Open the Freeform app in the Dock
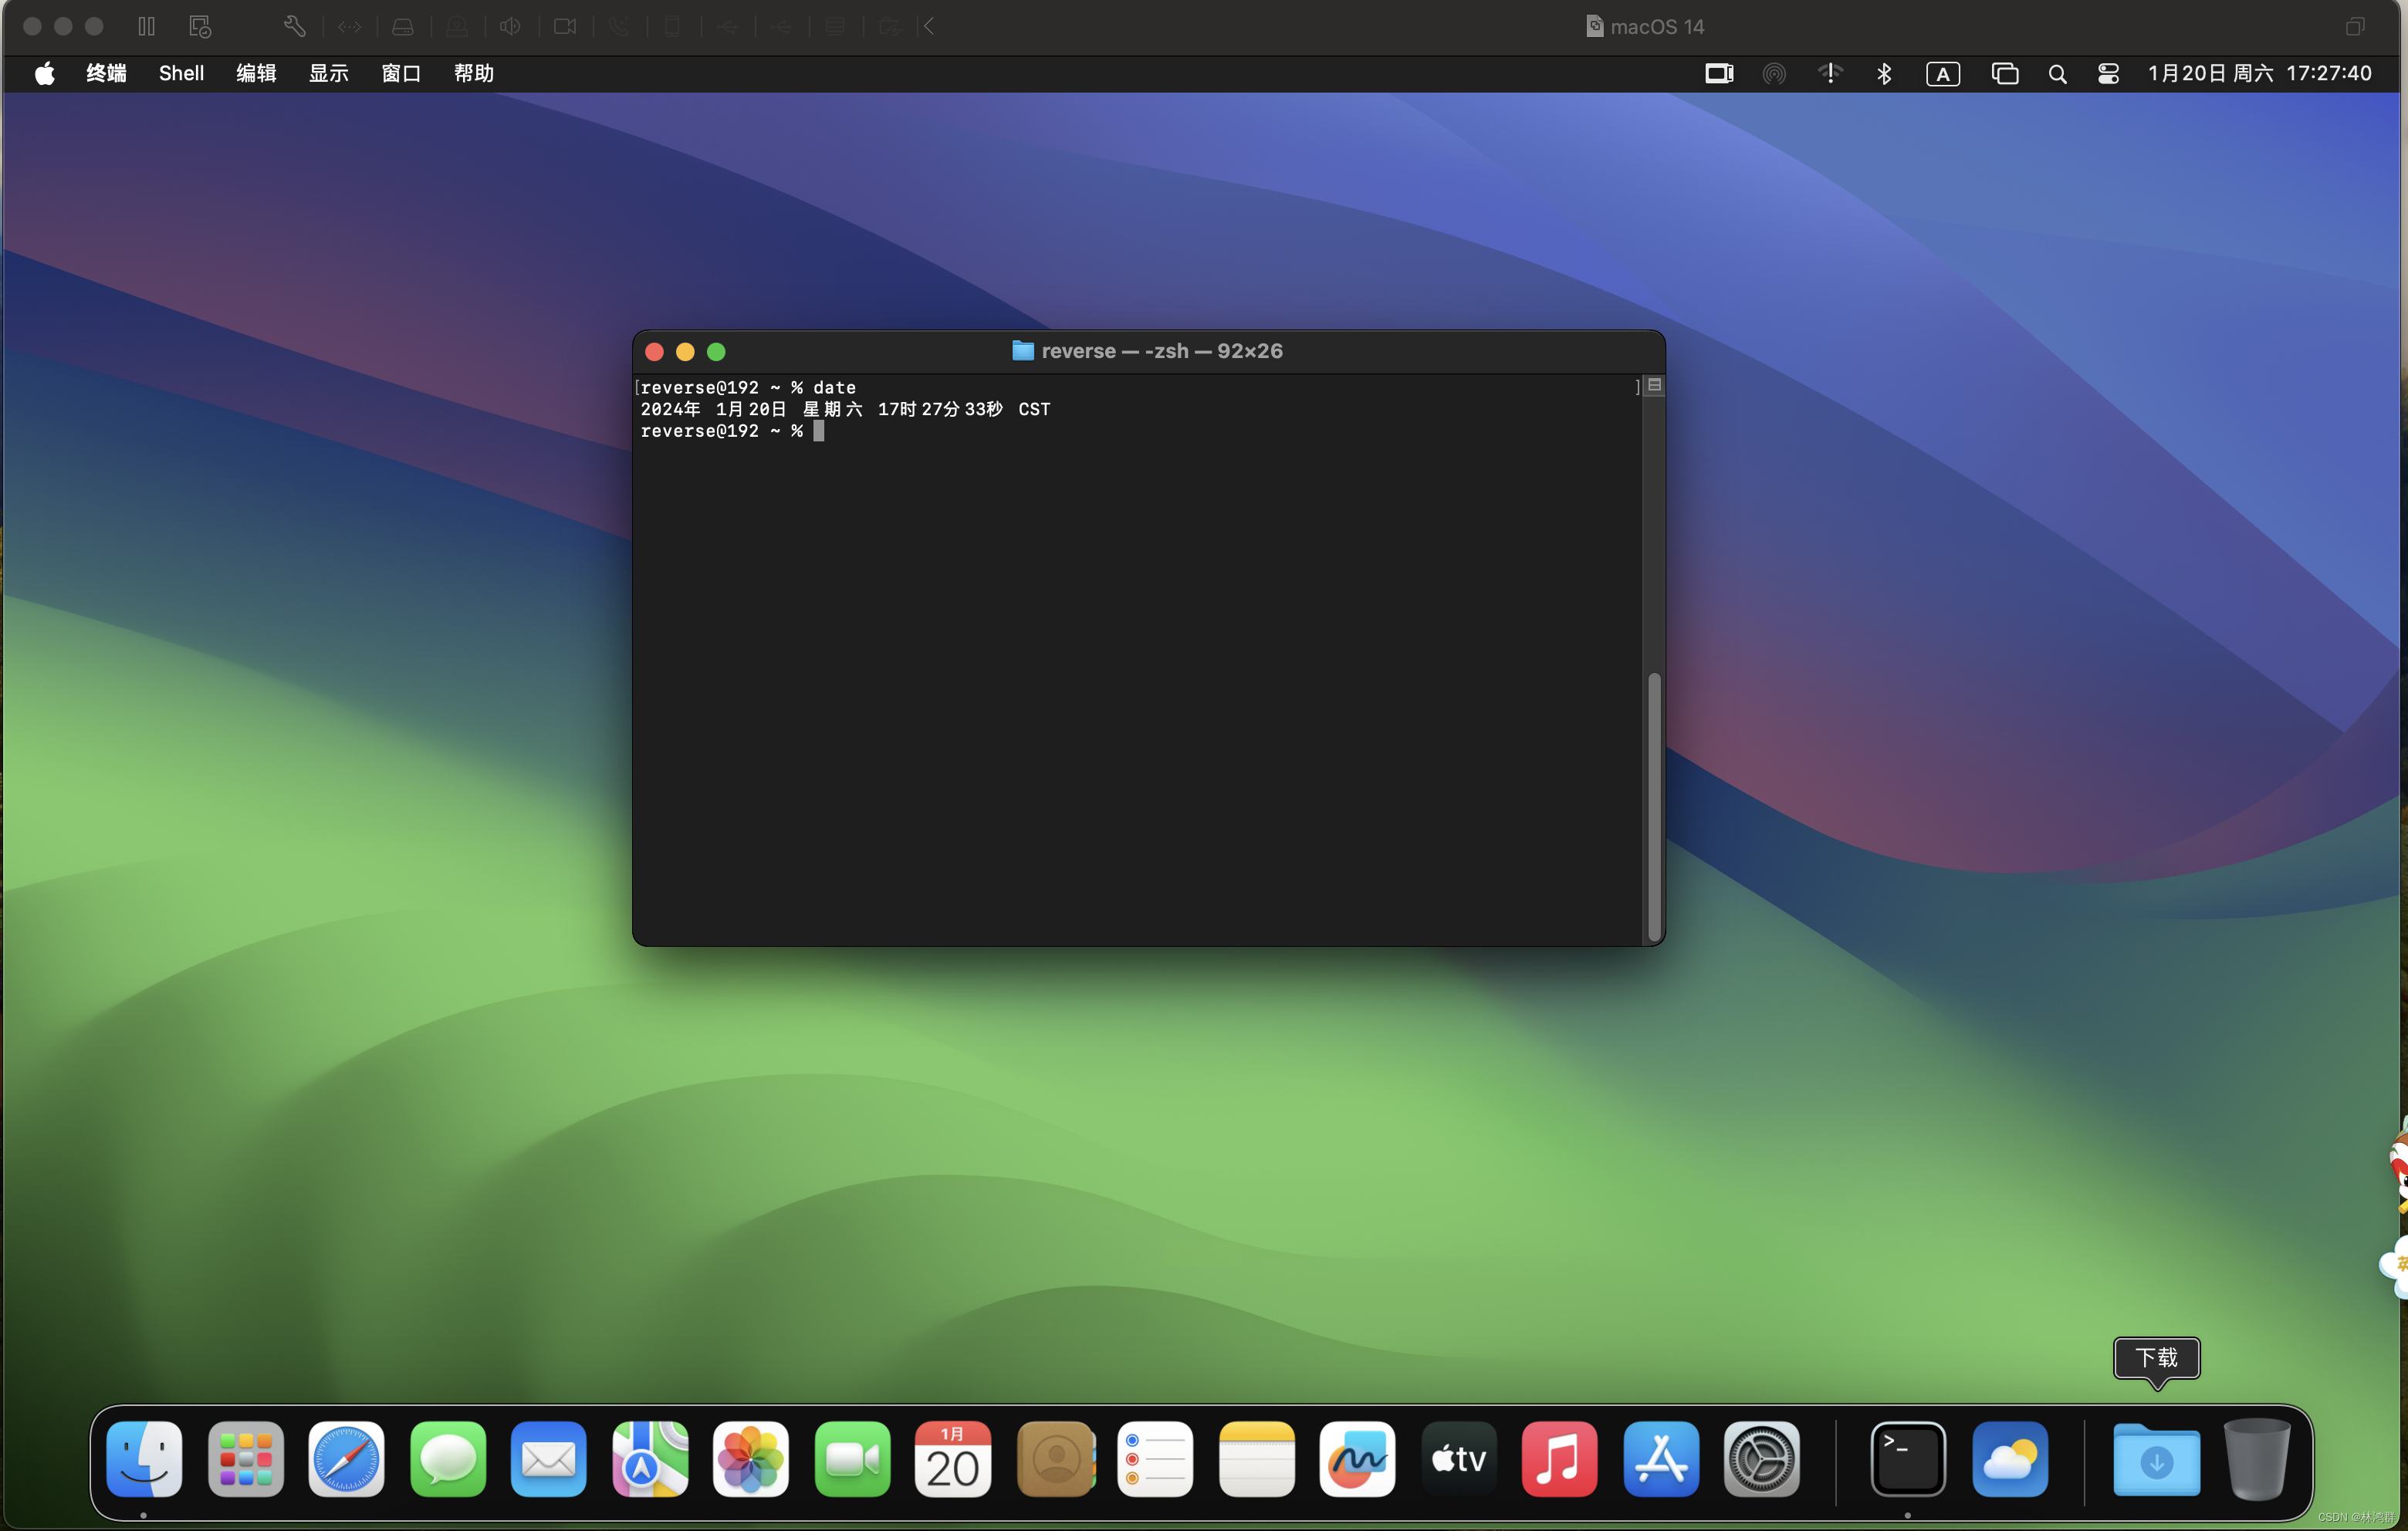 (x=1357, y=1459)
